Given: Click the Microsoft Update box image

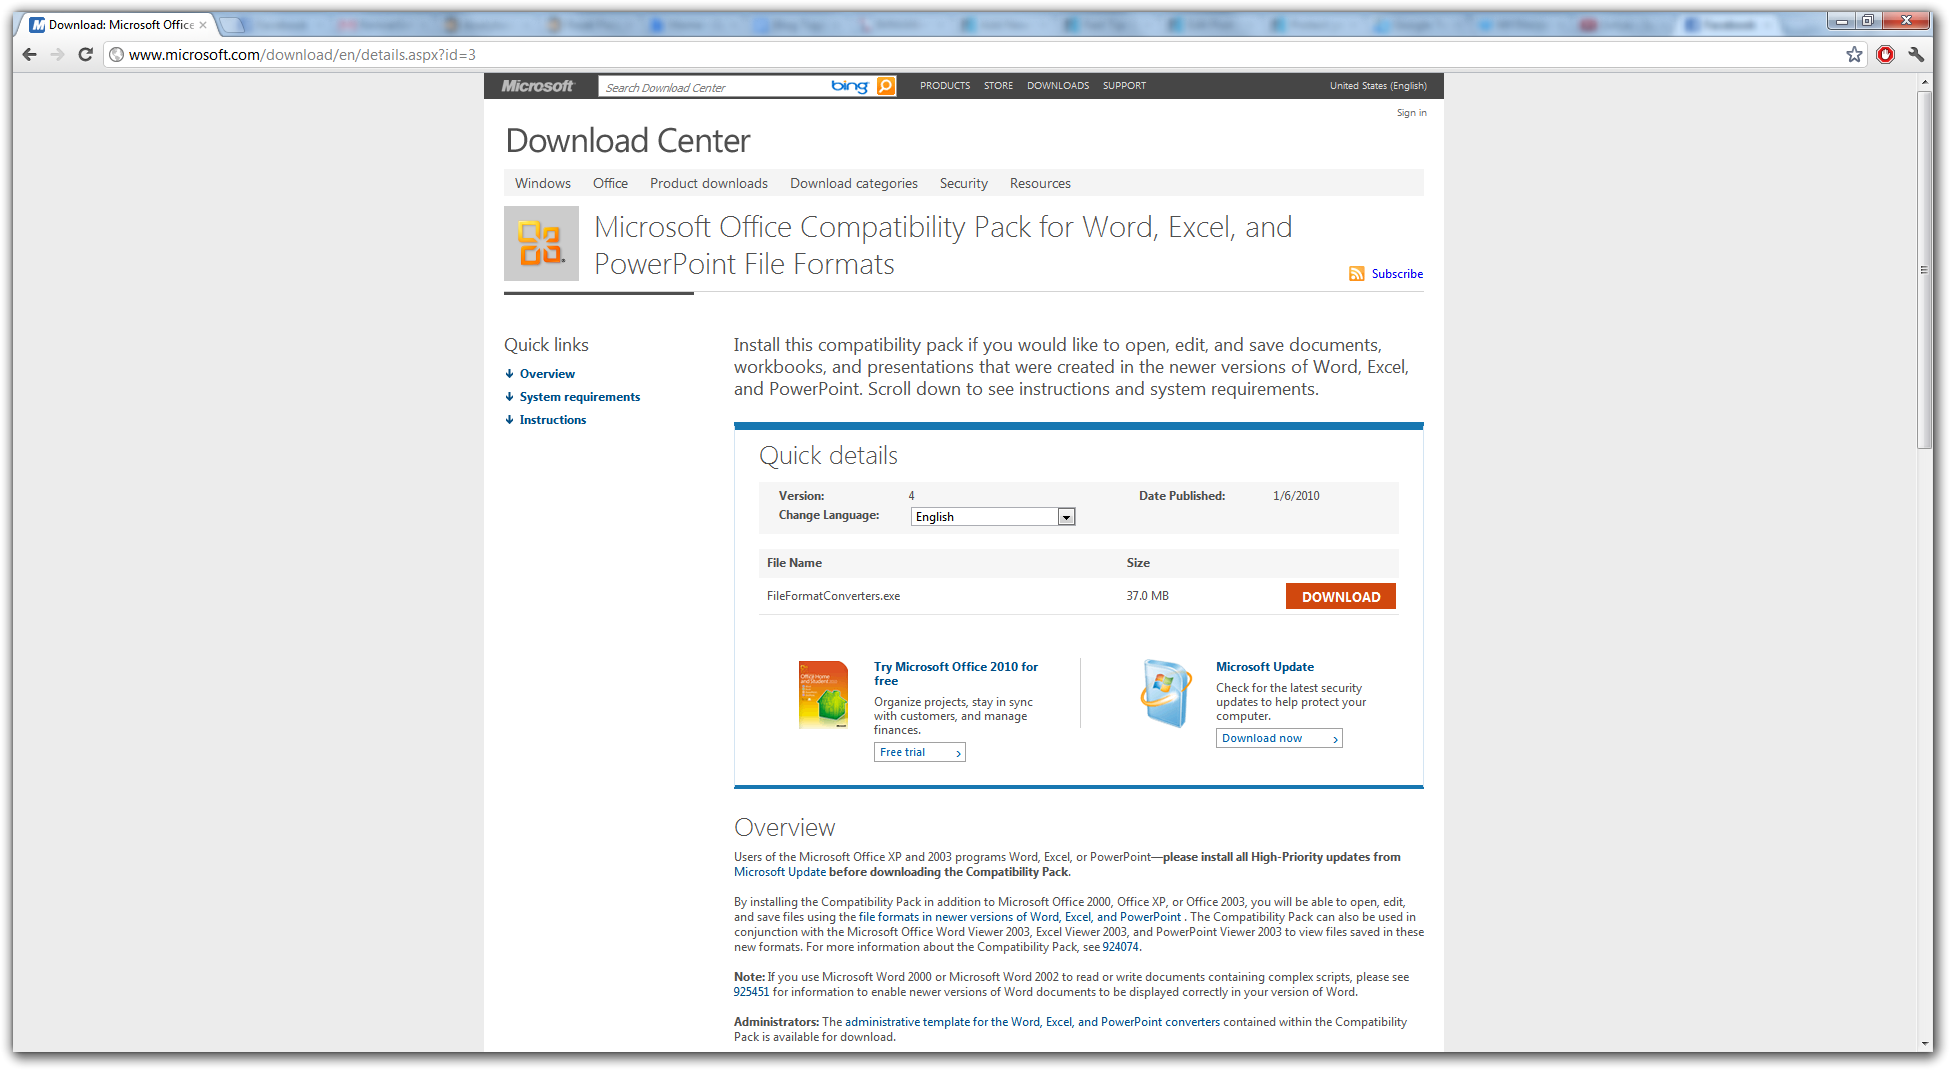Looking at the screenshot, I should tap(1166, 693).
